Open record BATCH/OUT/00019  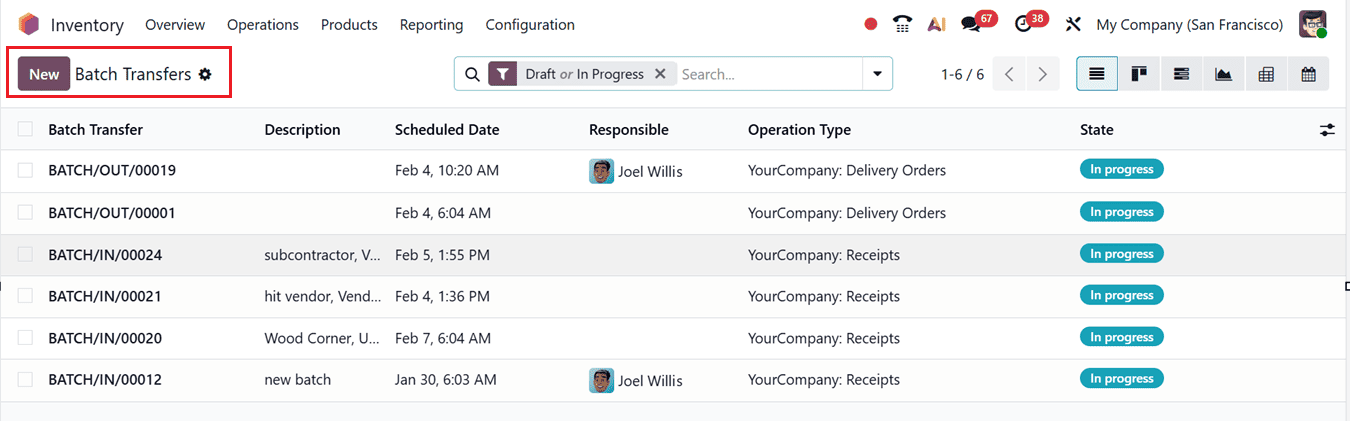(x=112, y=171)
